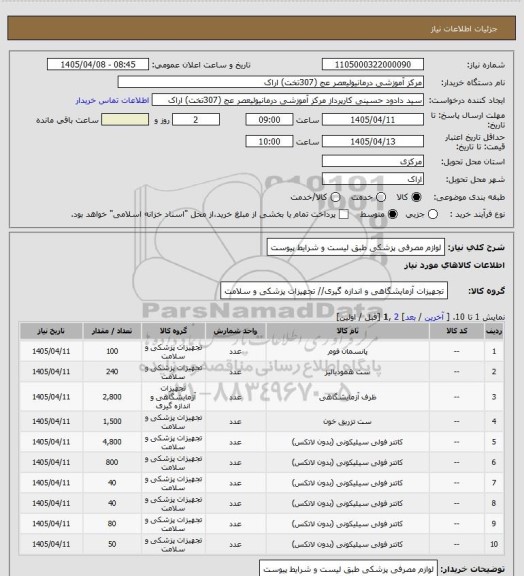Click date 1405/04/11 in row 3
The width and height of the screenshot is (524, 576).
[x=51, y=397]
